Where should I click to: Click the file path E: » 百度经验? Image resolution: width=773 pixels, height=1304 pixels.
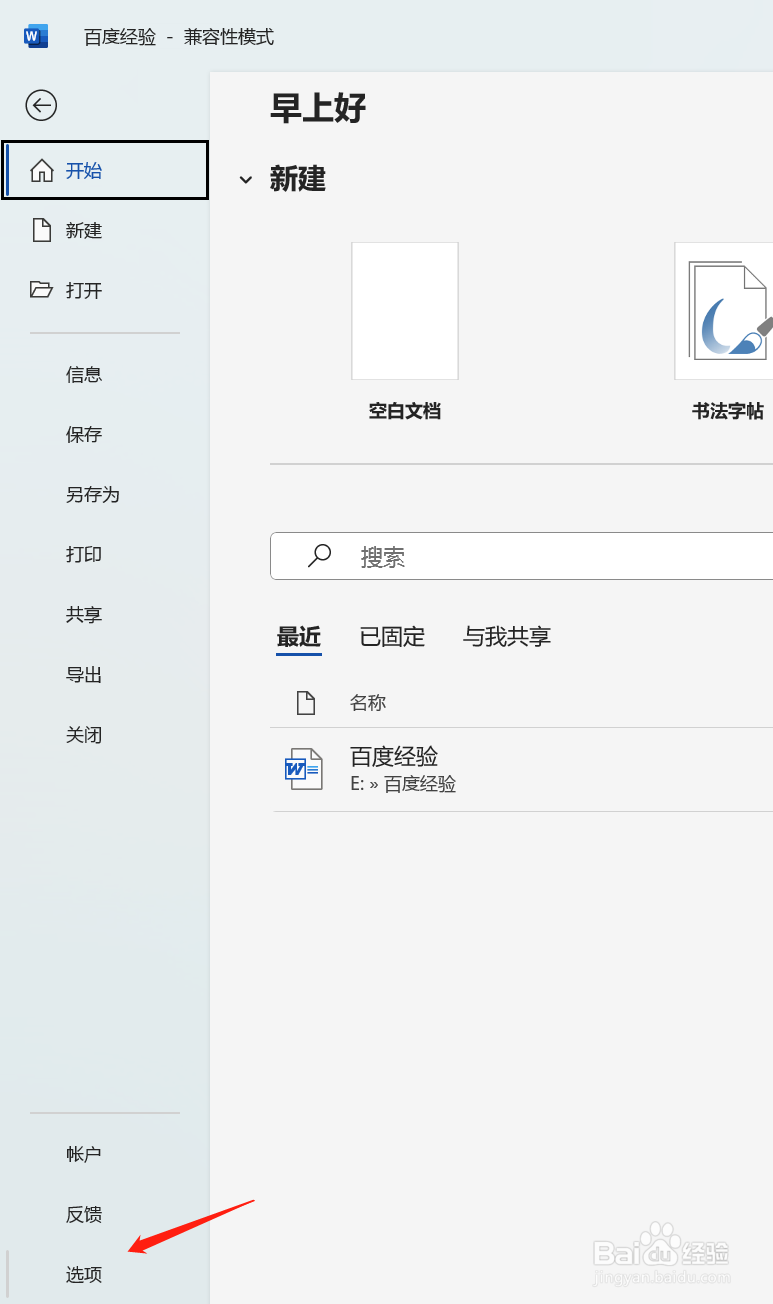click(x=403, y=785)
